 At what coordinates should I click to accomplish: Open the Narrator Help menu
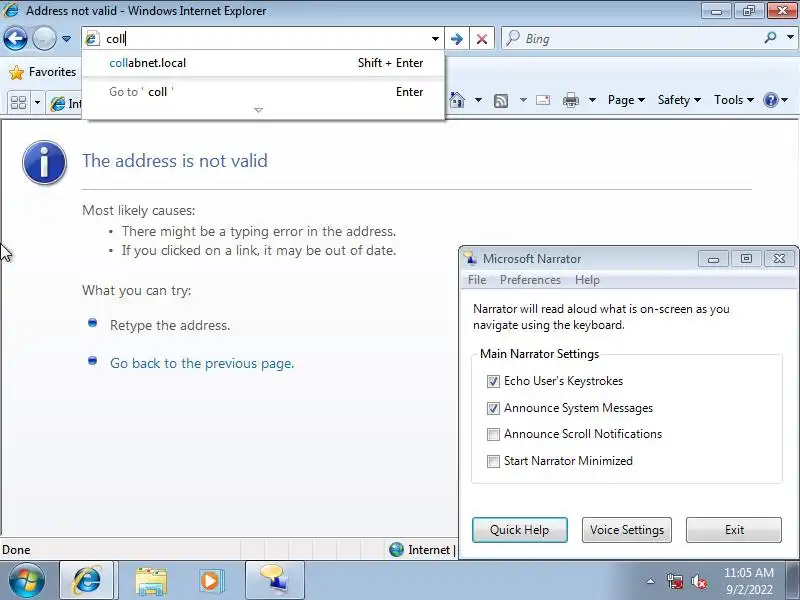tap(587, 280)
